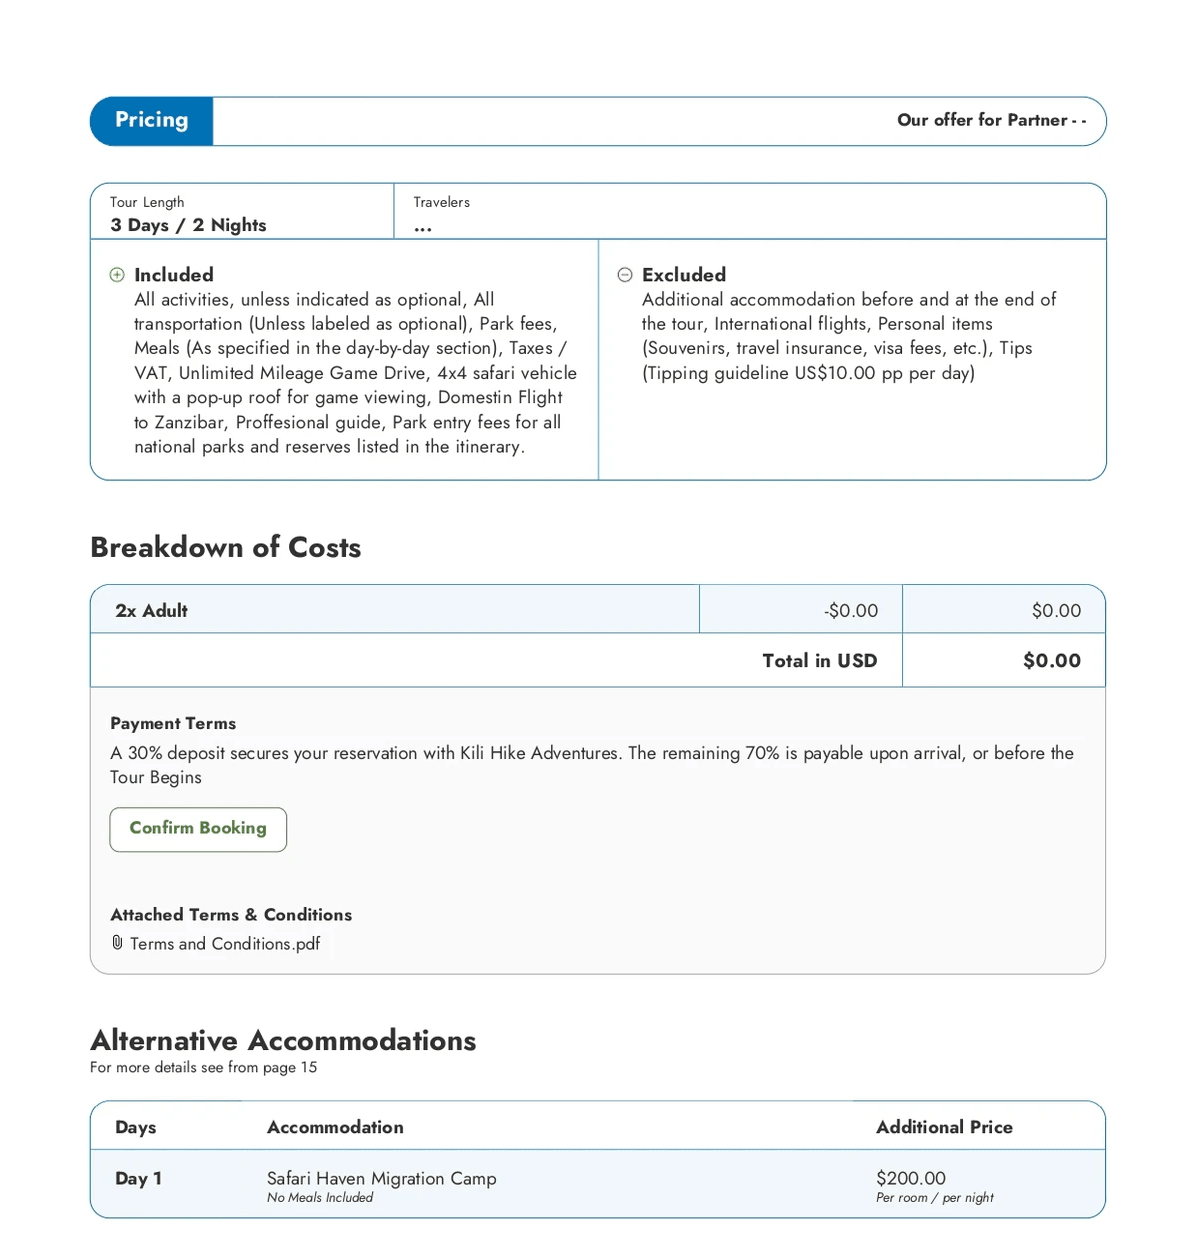The image size is (1197, 1244).
Task: Select the Day 1 row label
Action: tap(138, 1179)
